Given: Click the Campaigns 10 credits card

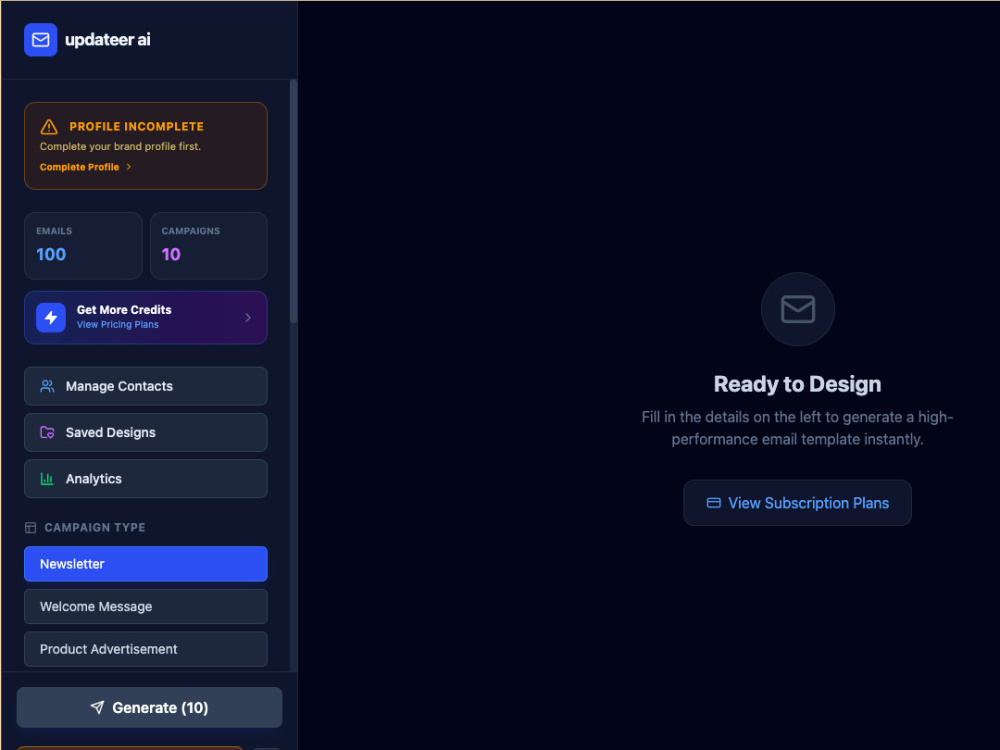Looking at the screenshot, I should click(209, 246).
